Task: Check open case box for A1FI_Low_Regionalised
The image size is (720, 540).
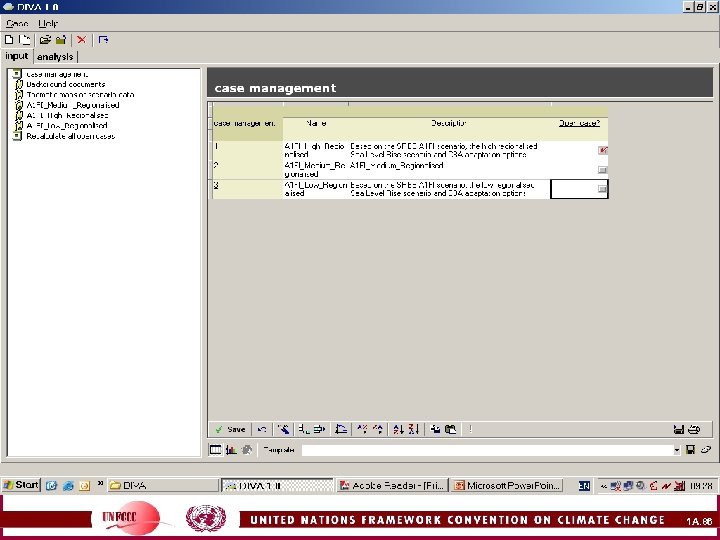Action: point(602,189)
